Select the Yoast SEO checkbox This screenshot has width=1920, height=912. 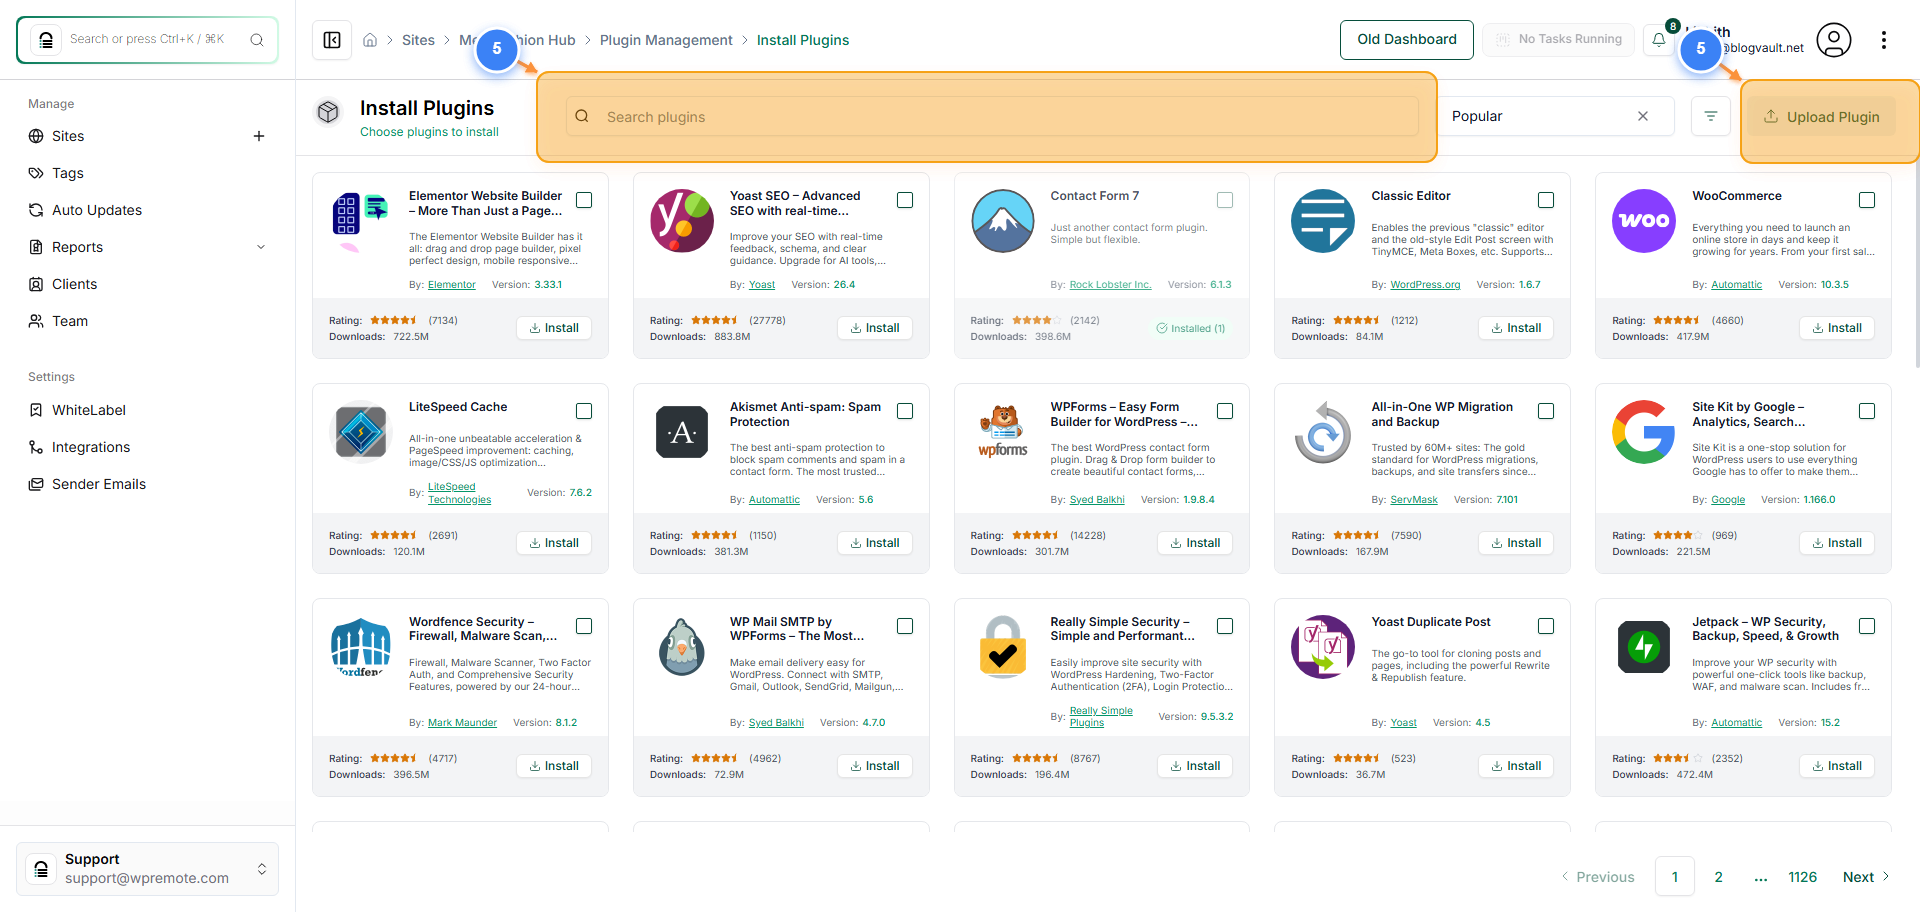[x=905, y=200]
